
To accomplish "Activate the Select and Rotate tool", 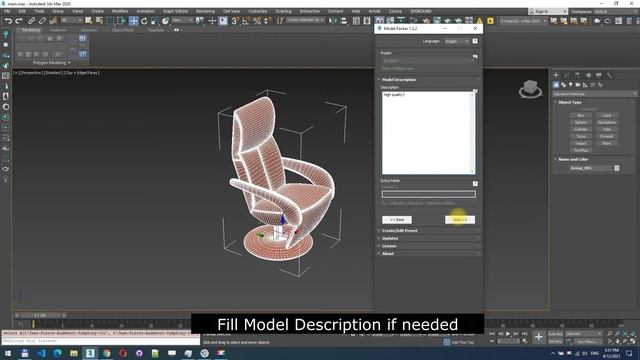I will (144, 21).
